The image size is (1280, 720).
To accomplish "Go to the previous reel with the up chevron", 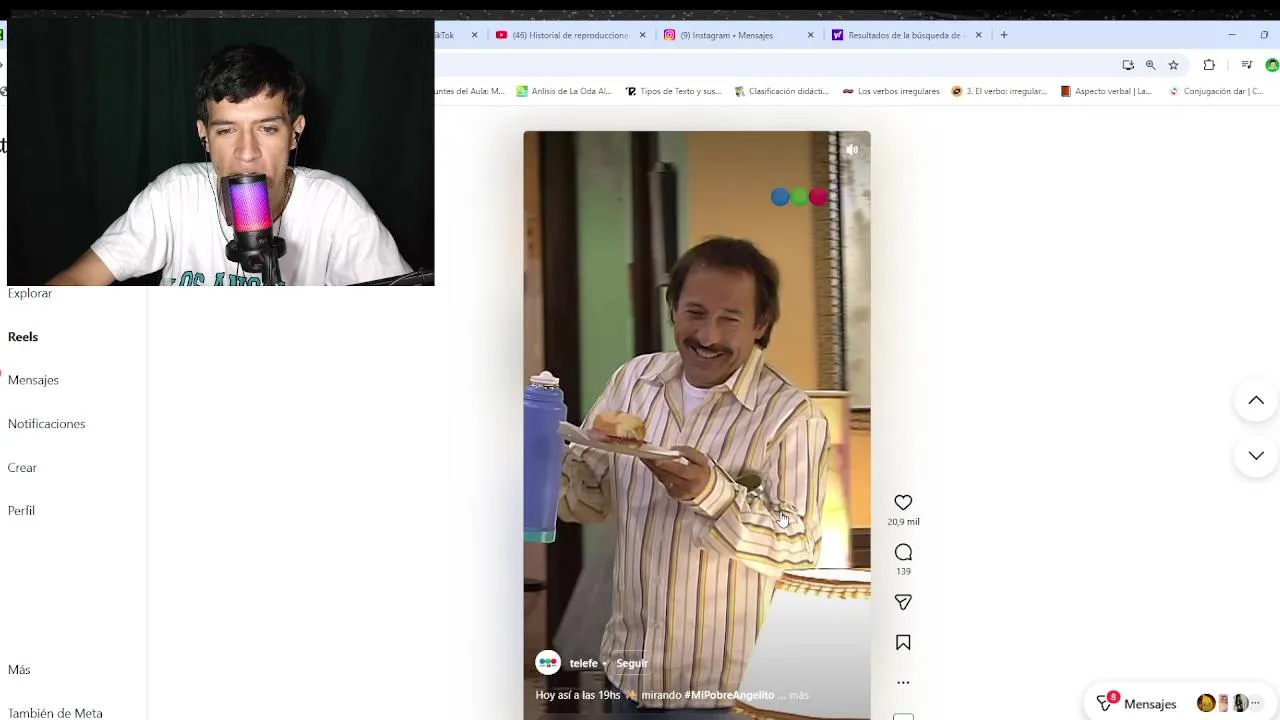I will (x=1256, y=400).
